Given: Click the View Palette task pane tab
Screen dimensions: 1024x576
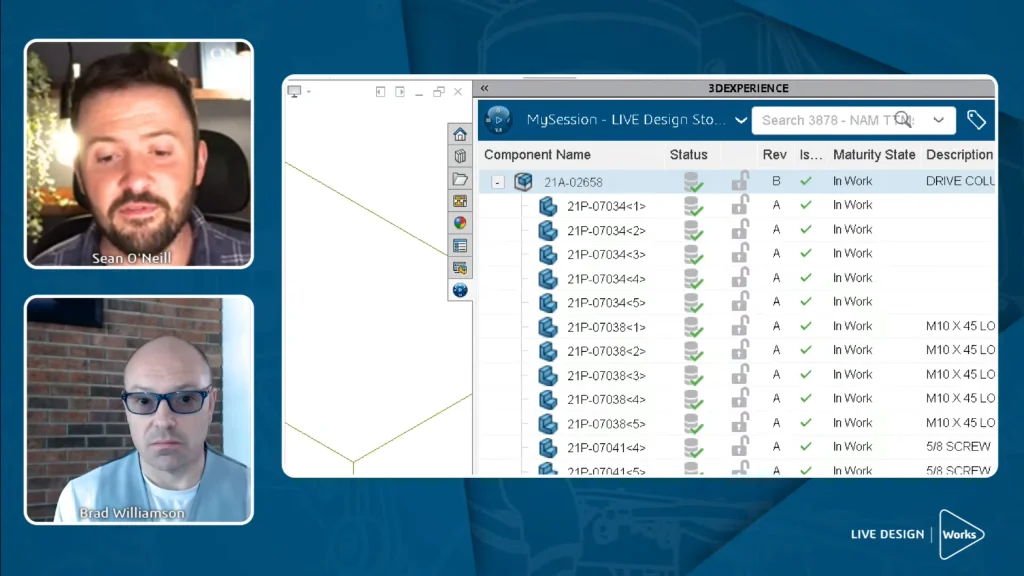Looking at the screenshot, I should (460, 201).
